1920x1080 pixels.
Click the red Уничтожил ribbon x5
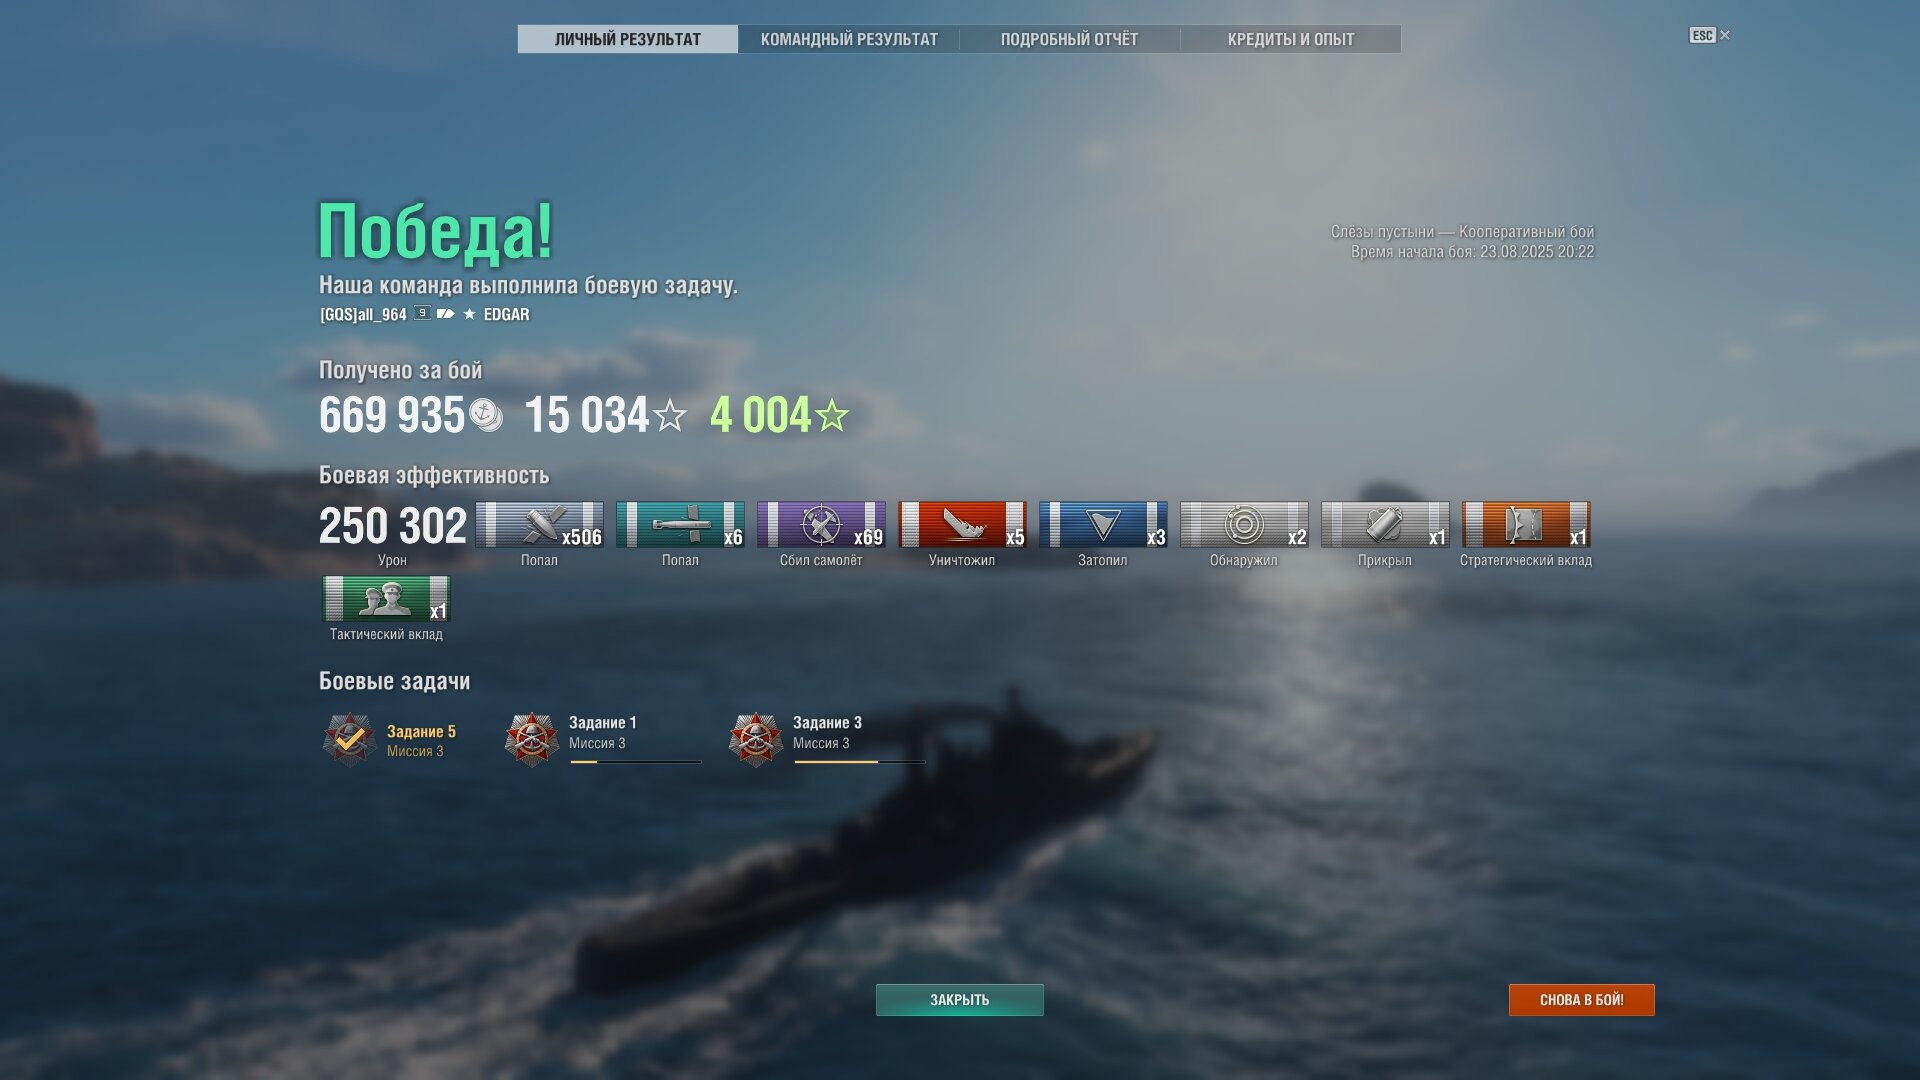pos(962,525)
